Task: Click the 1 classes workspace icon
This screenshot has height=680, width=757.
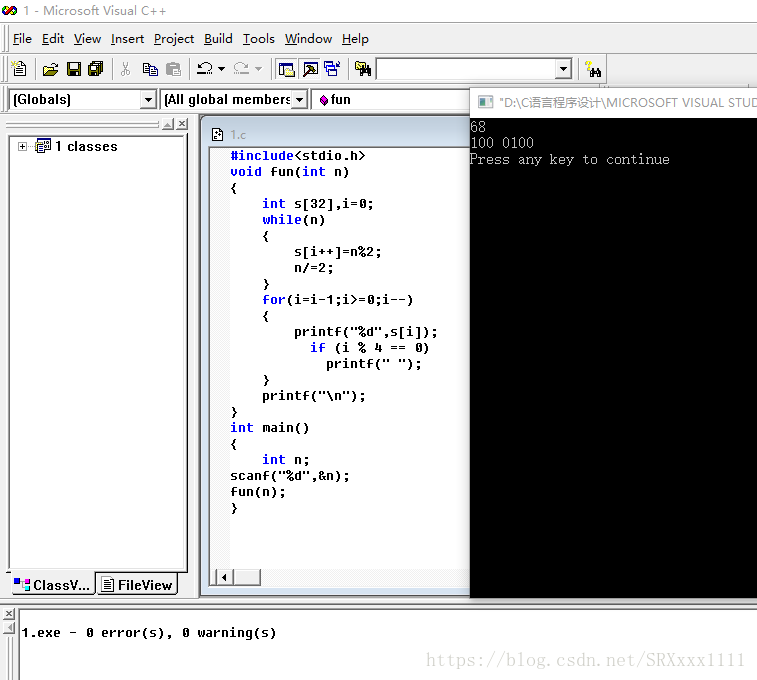Action: click(43, 146)
